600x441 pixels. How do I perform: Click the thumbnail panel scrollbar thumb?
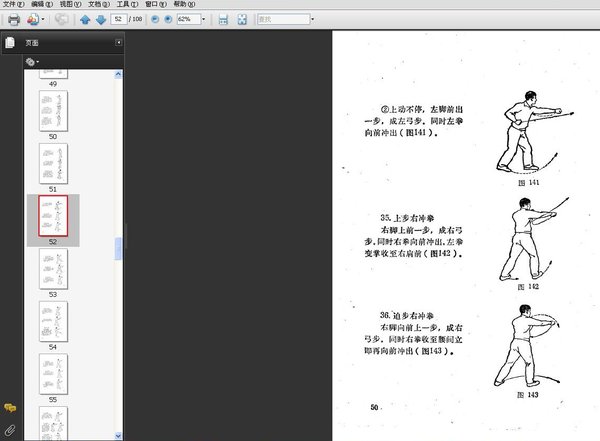click(x=118, y=249)
